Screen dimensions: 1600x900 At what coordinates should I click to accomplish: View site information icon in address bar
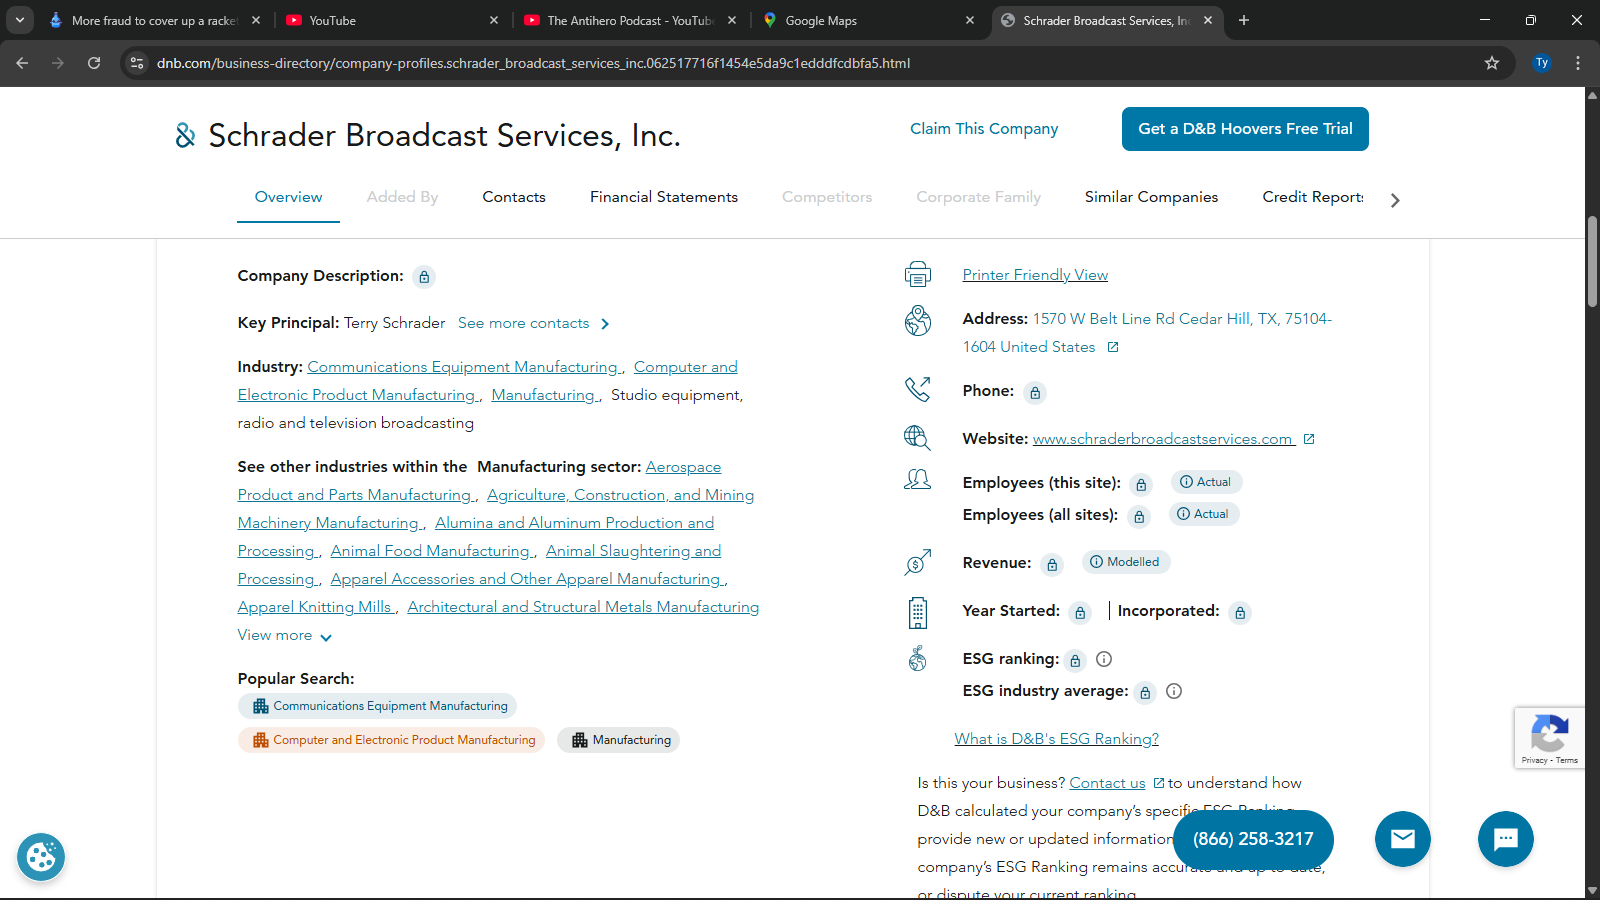(x=137, y=63)
